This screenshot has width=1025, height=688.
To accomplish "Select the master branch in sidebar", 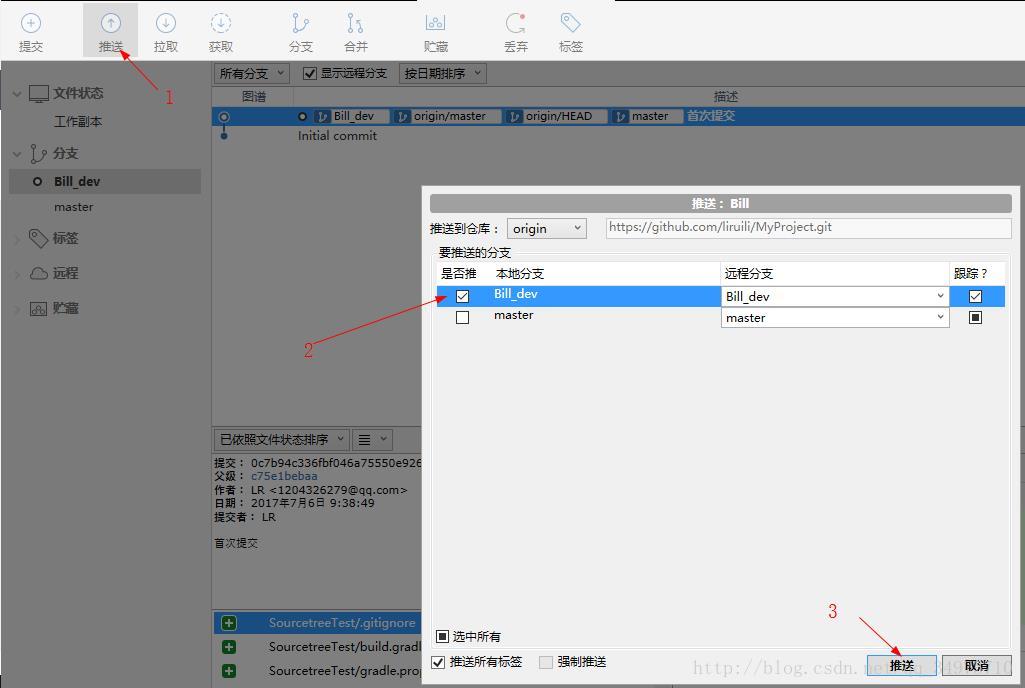I will pos(73,207).
